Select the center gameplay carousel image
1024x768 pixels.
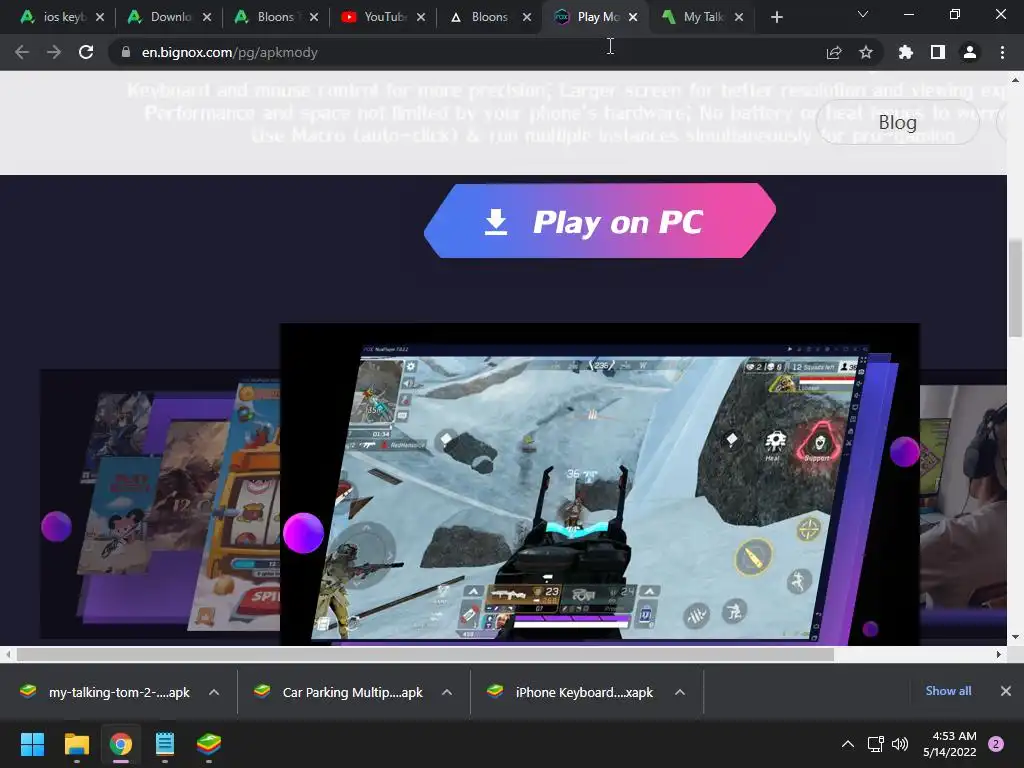point(600,485)
